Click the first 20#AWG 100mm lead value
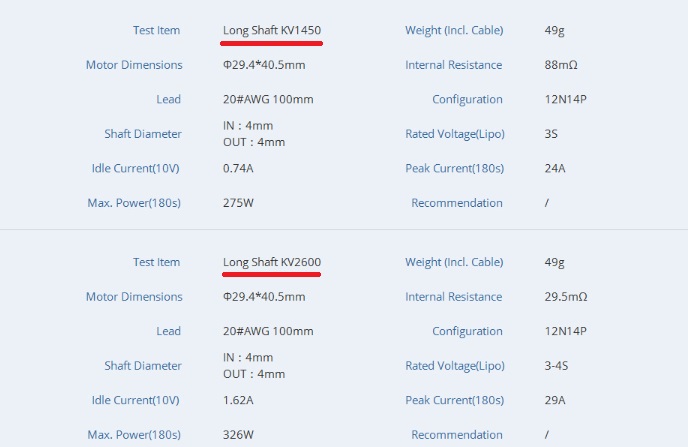This screenshot has height=447, width=688. 268,99
